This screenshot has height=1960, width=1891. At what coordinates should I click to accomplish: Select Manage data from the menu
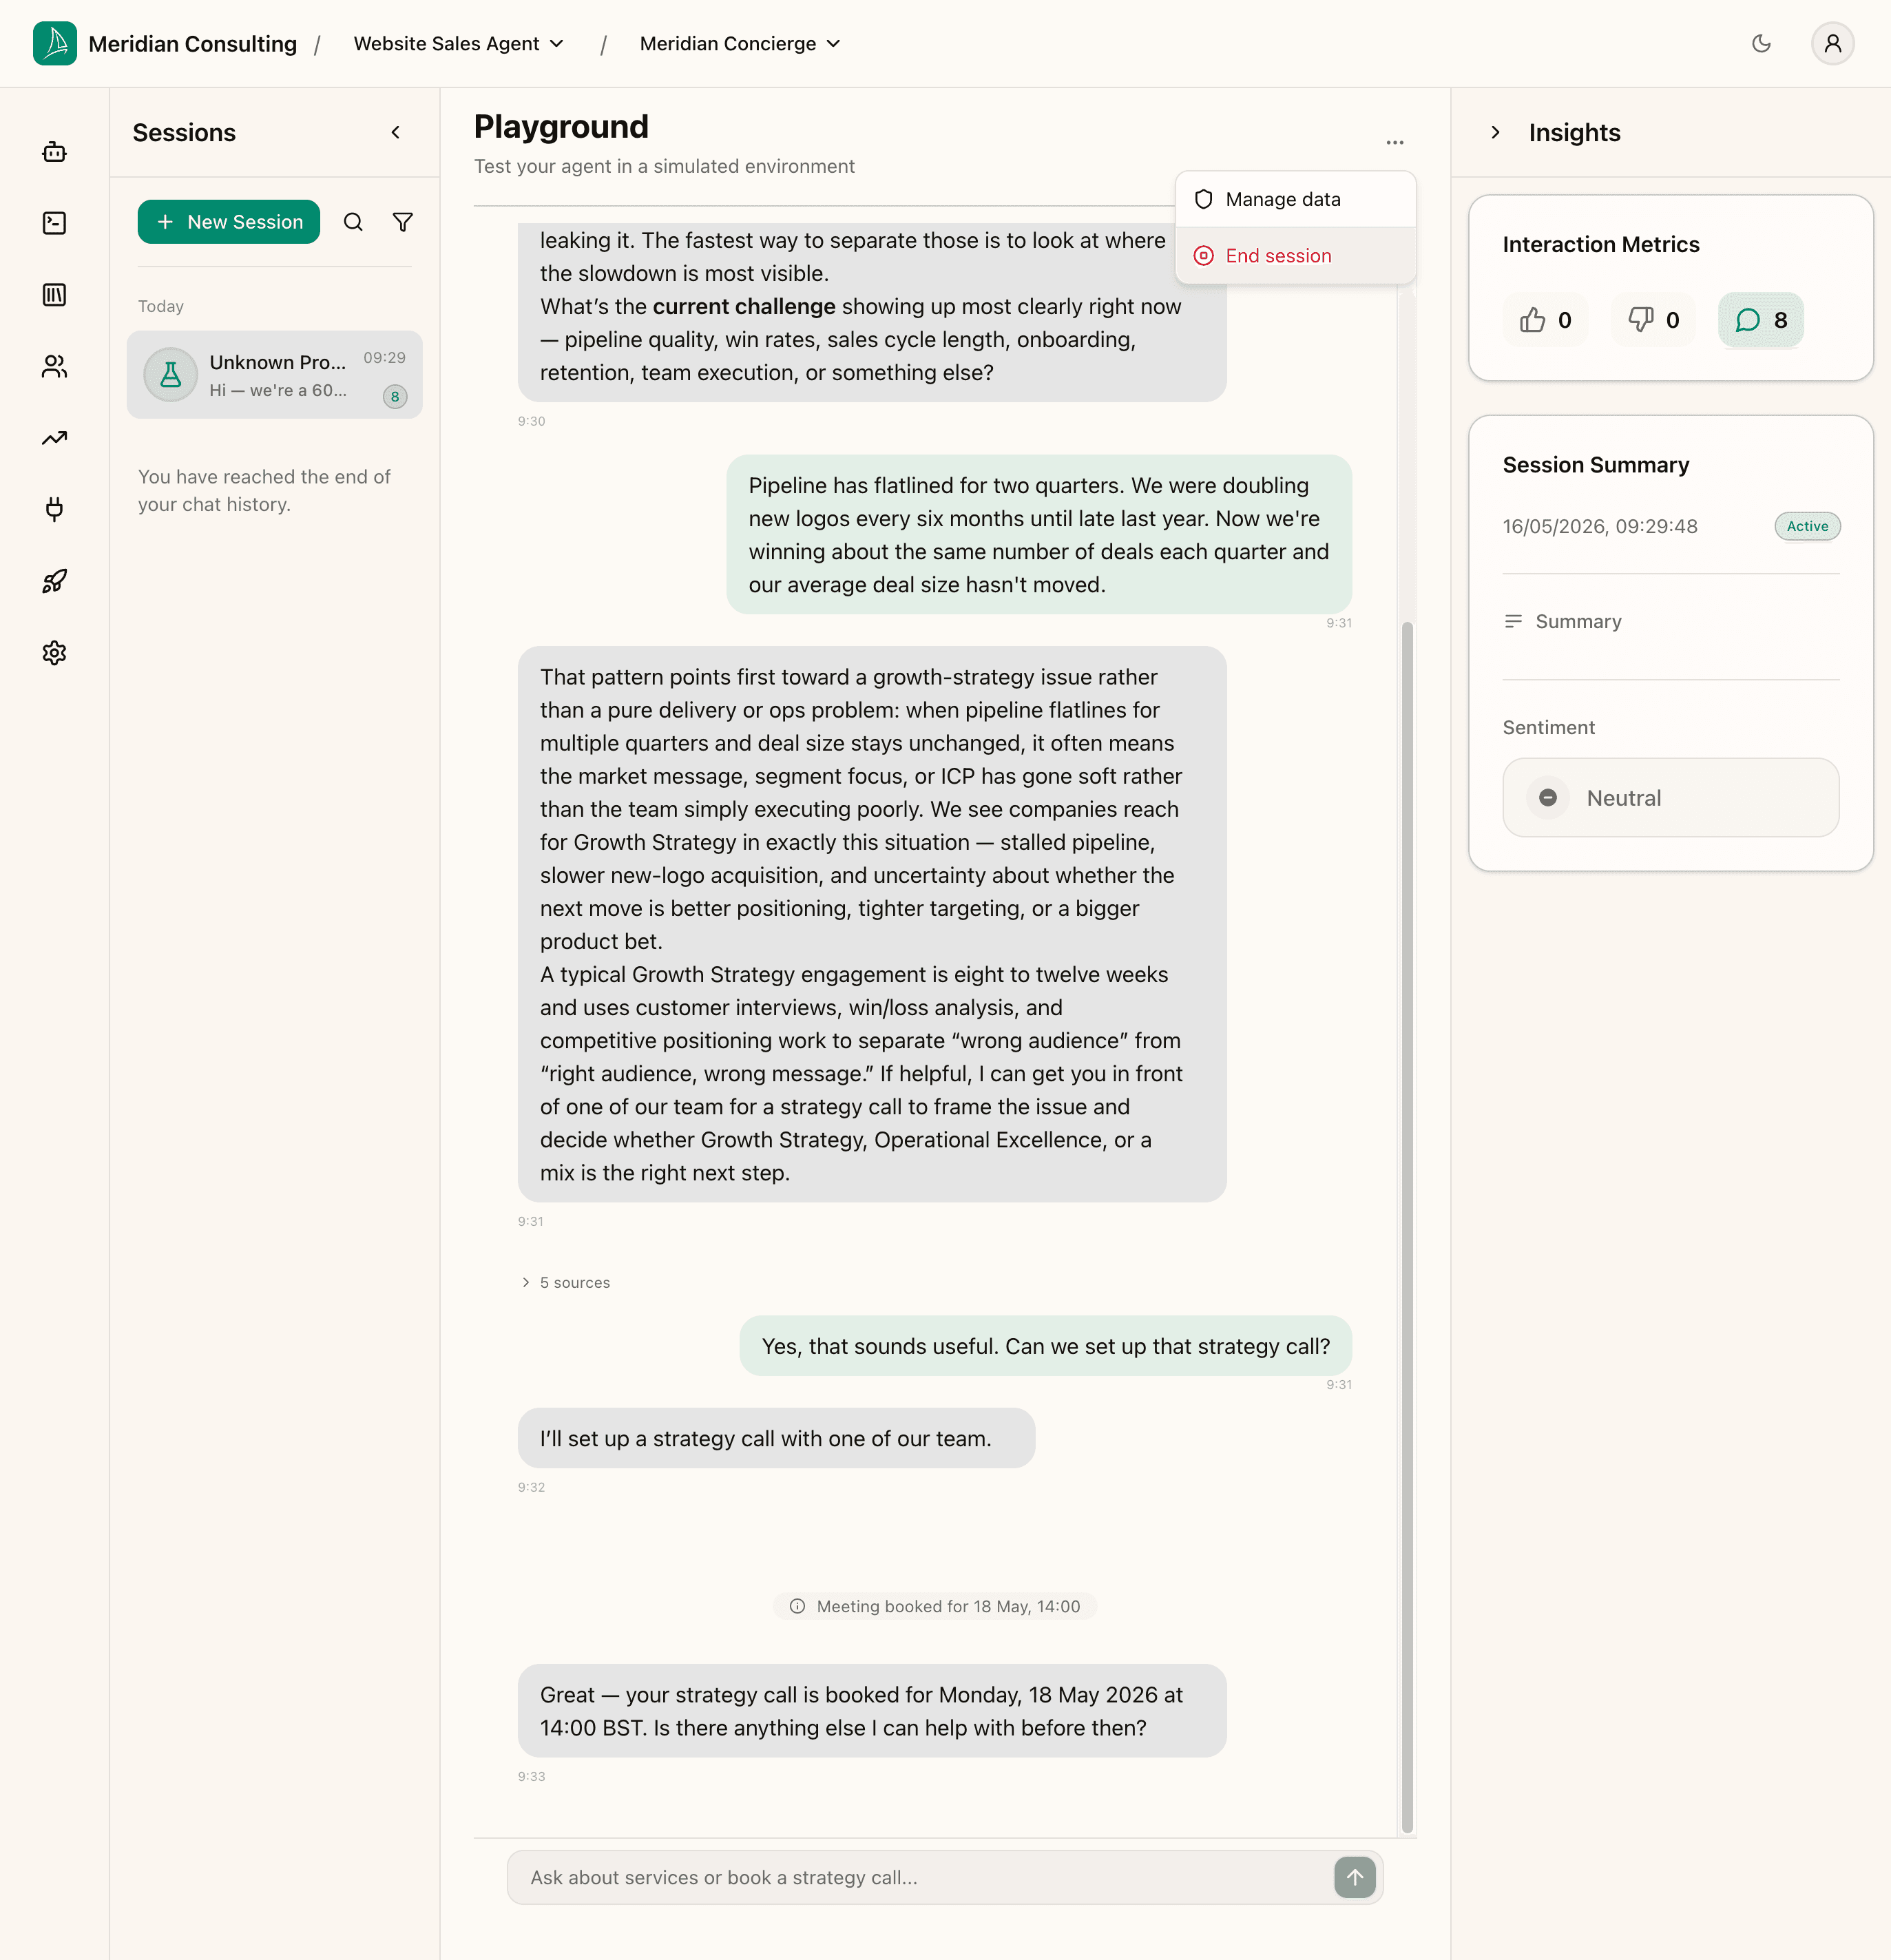coord(1296,199)
